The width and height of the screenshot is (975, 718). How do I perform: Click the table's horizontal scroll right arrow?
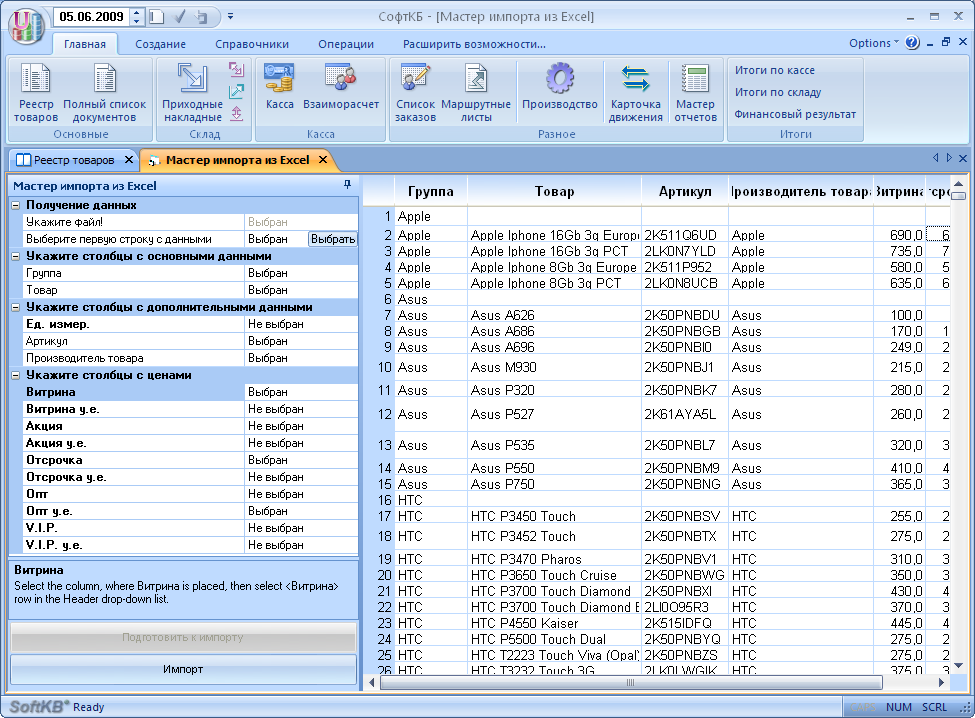coord(941,683)
